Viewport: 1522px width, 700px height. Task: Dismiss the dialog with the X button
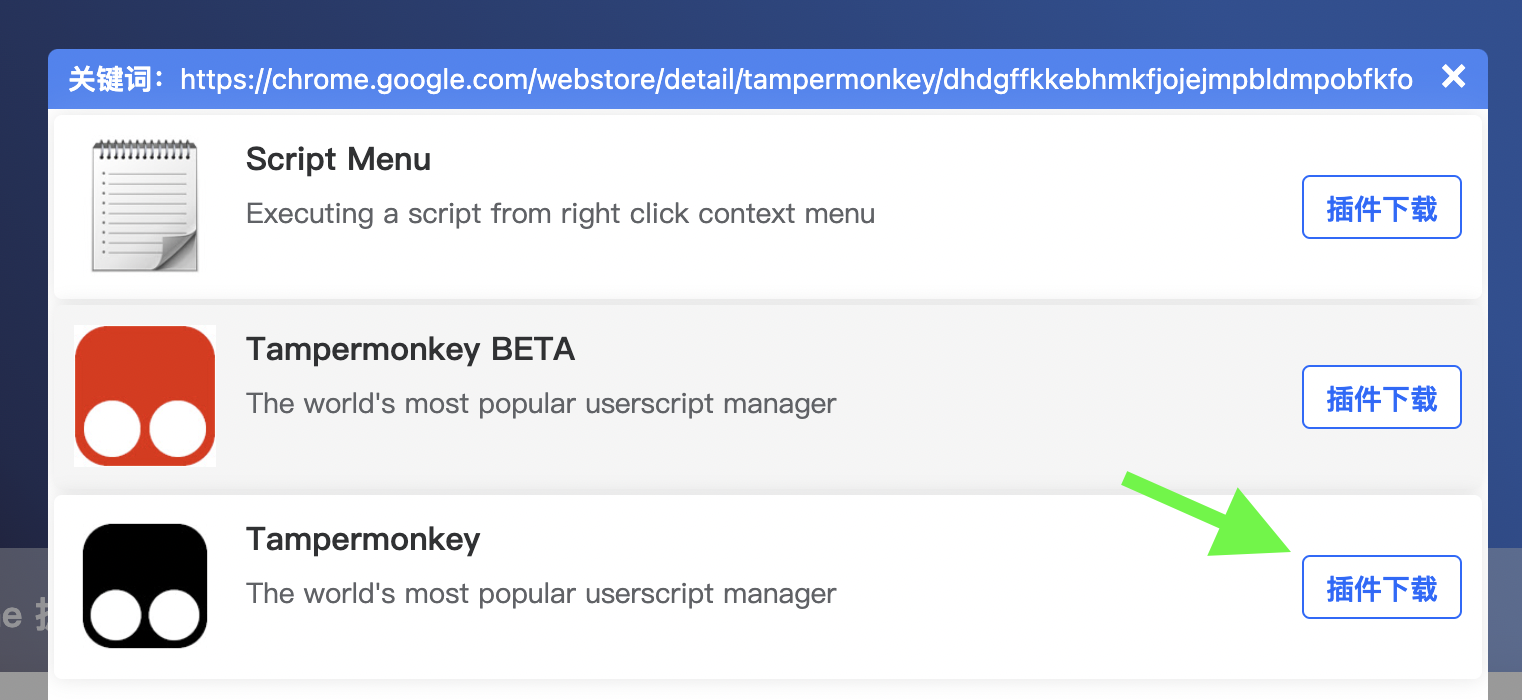[x=1453, y=76]
